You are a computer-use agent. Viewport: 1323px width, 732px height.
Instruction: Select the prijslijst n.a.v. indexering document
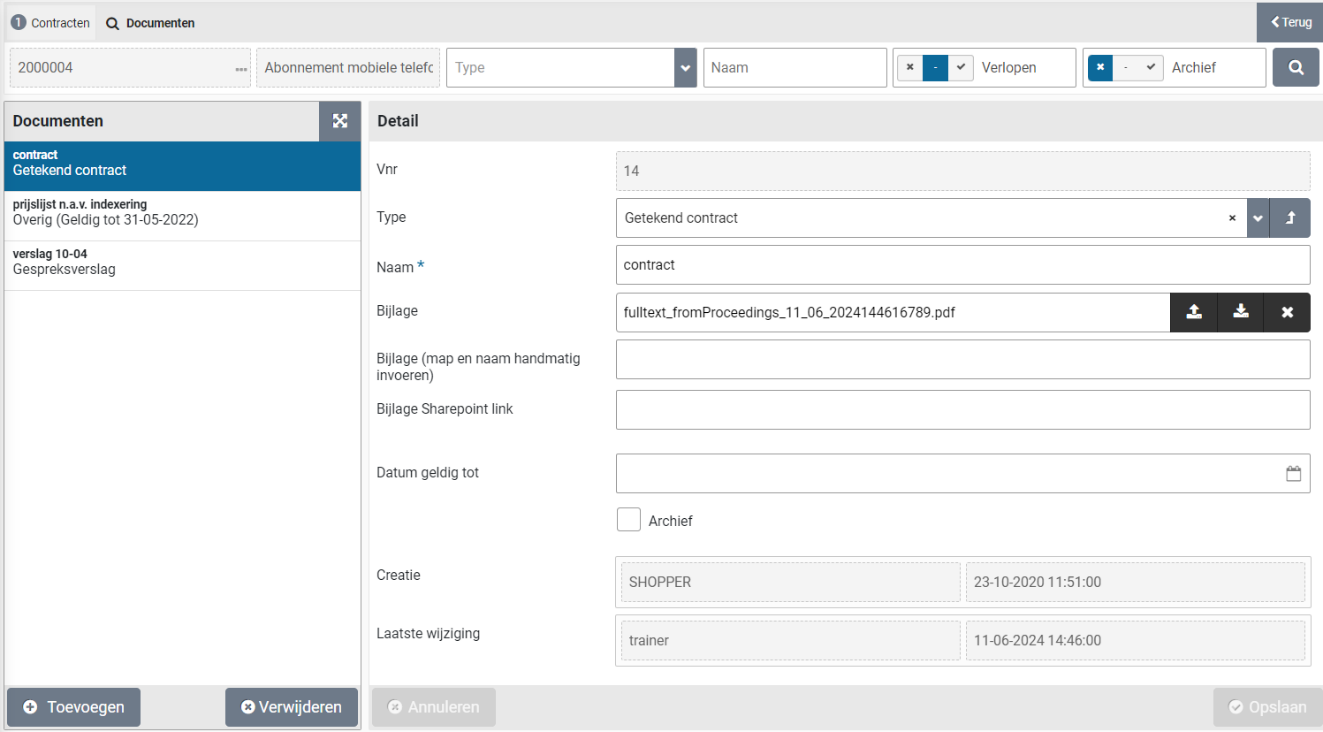[x=182, y=212]
